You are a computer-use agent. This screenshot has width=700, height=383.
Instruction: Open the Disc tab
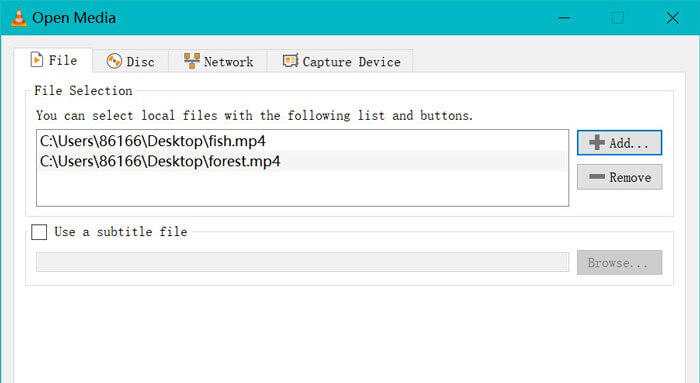pyautogui.click(x=130, y=61)
